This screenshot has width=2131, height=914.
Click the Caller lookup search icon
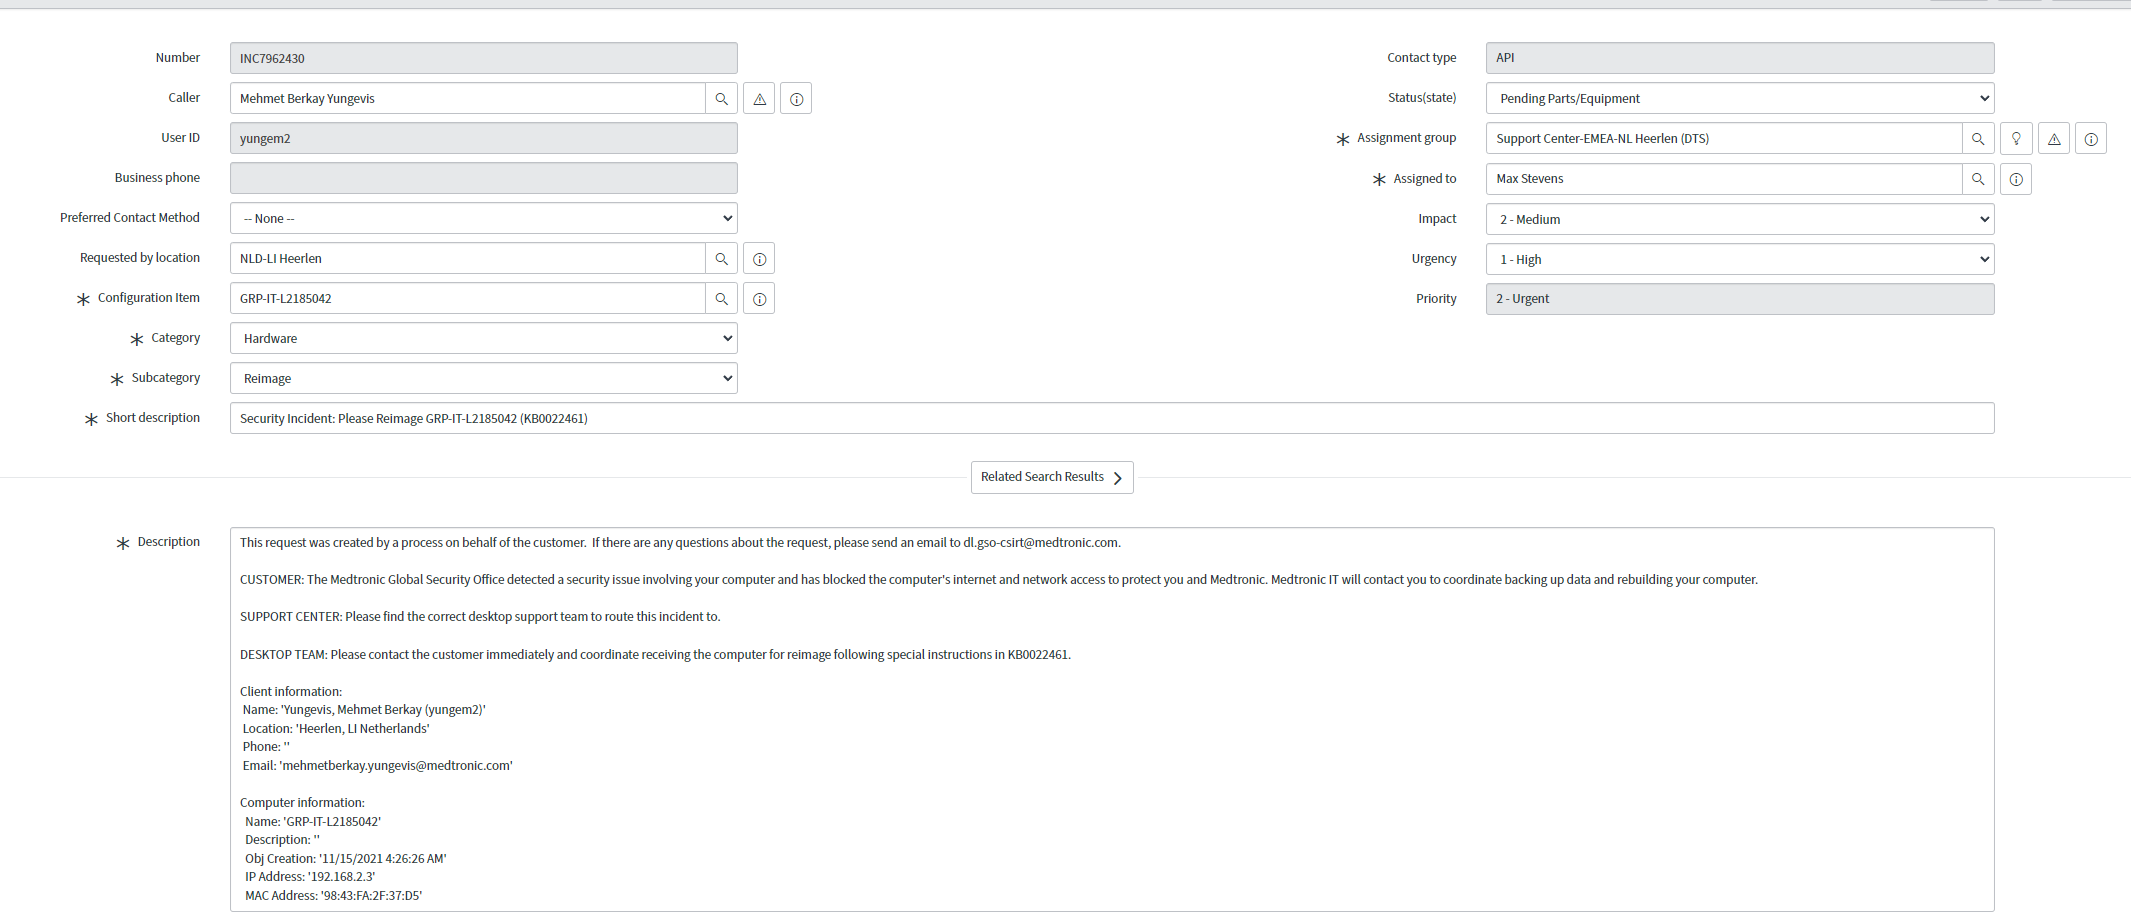[x=721, y=99]
